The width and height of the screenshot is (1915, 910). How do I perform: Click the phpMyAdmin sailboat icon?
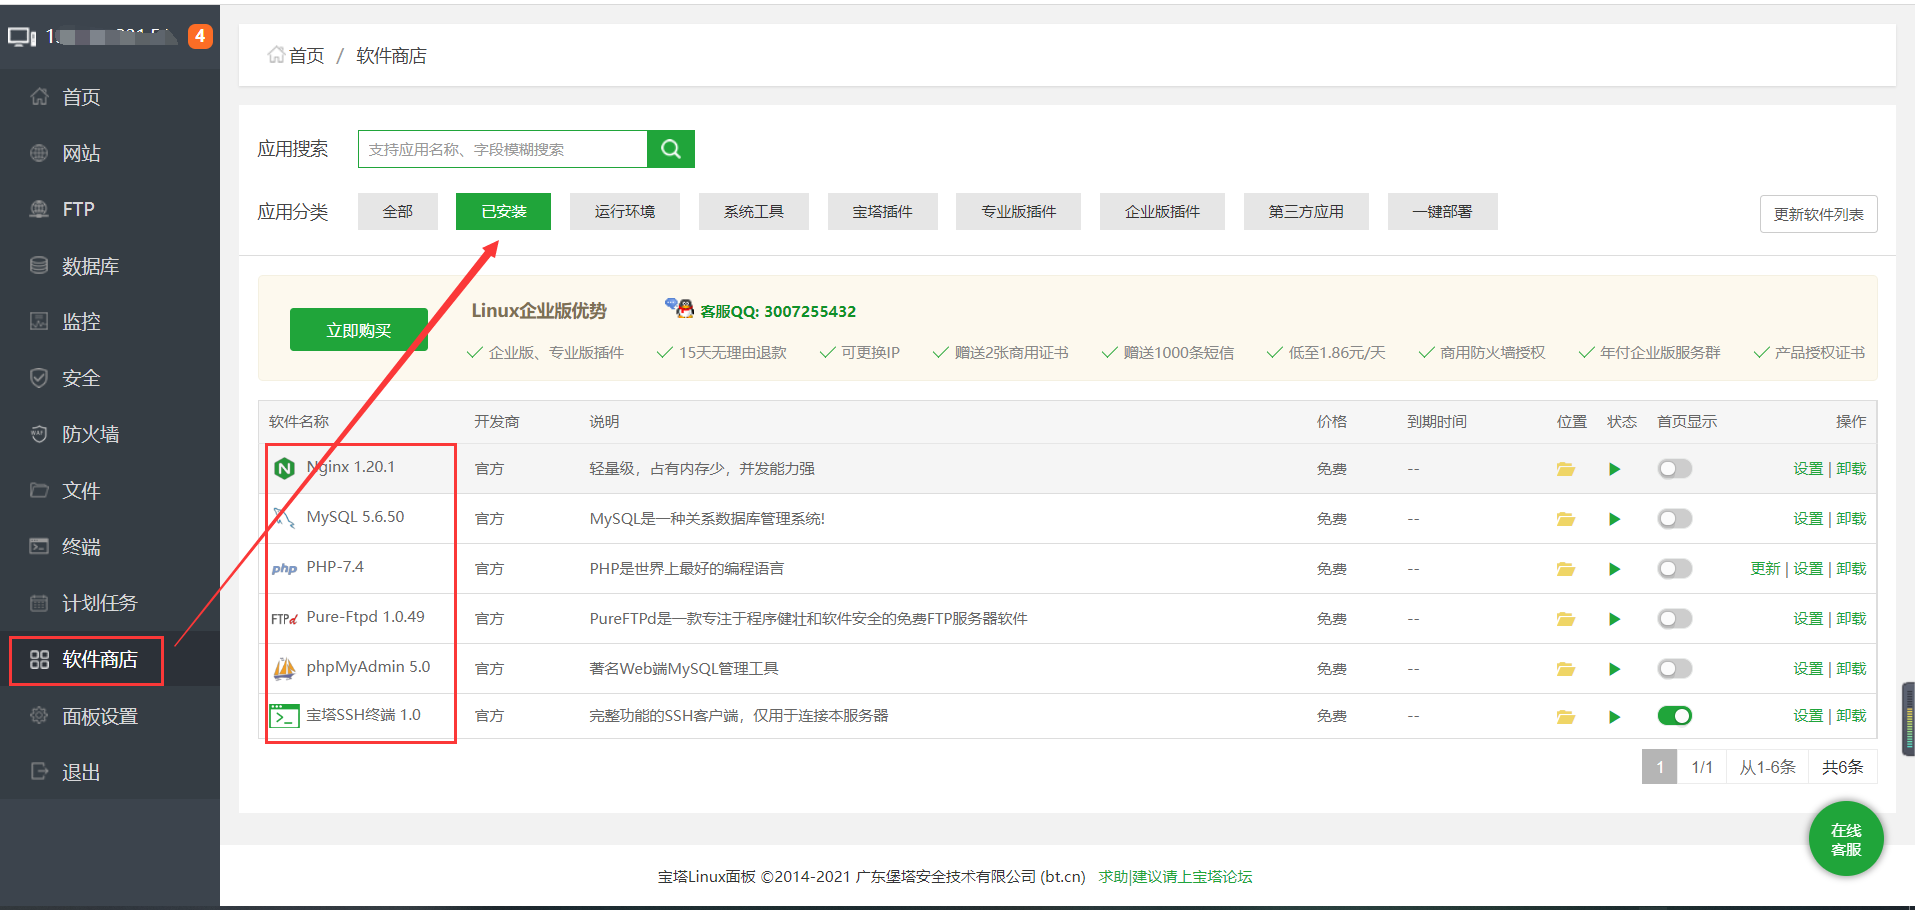(x=284, y=668)
